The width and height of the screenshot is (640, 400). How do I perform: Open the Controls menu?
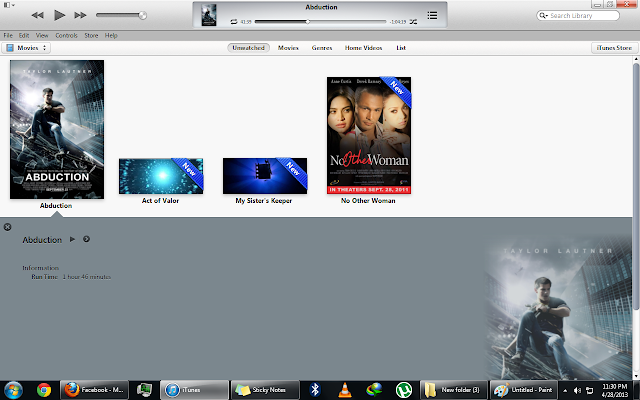(66, 36)
